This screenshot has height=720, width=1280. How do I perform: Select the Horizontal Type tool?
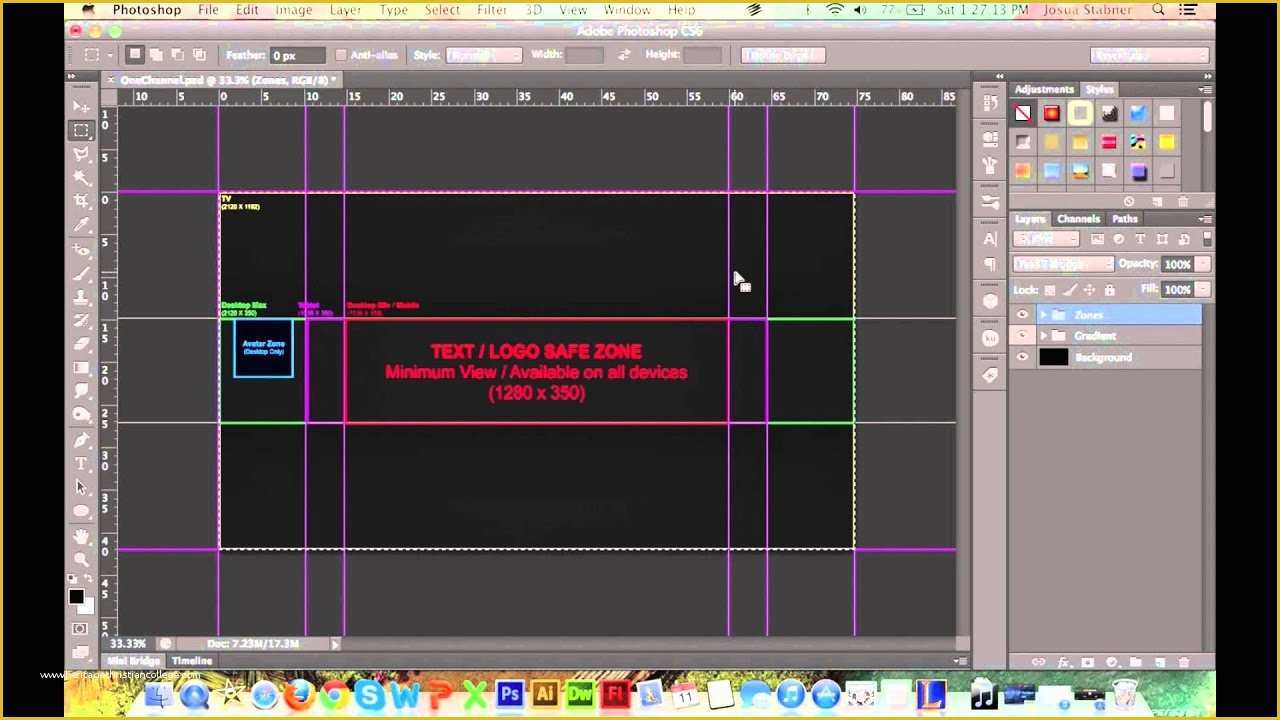(81, 464)
